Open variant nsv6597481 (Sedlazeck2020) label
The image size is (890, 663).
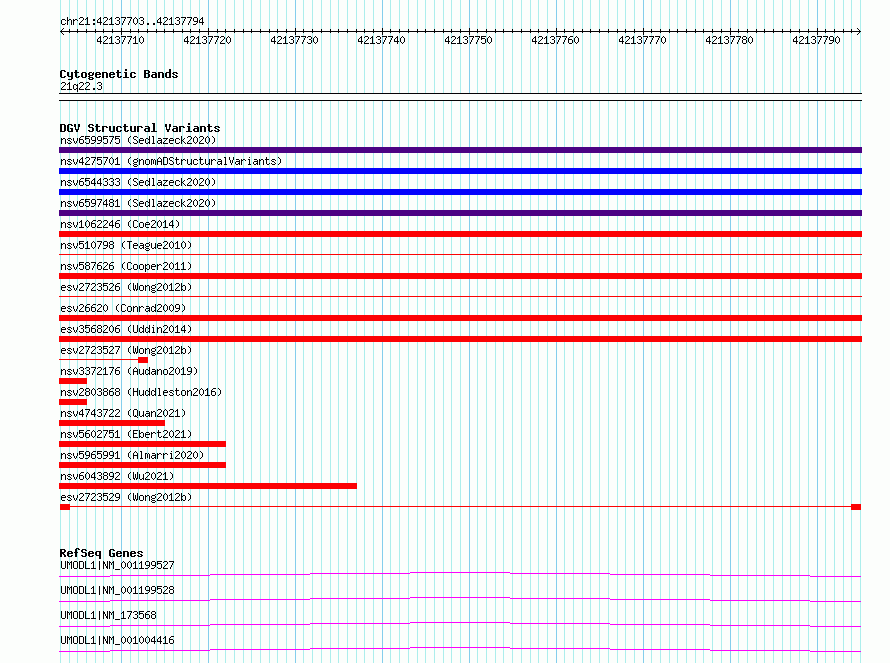tap(138, 203)
